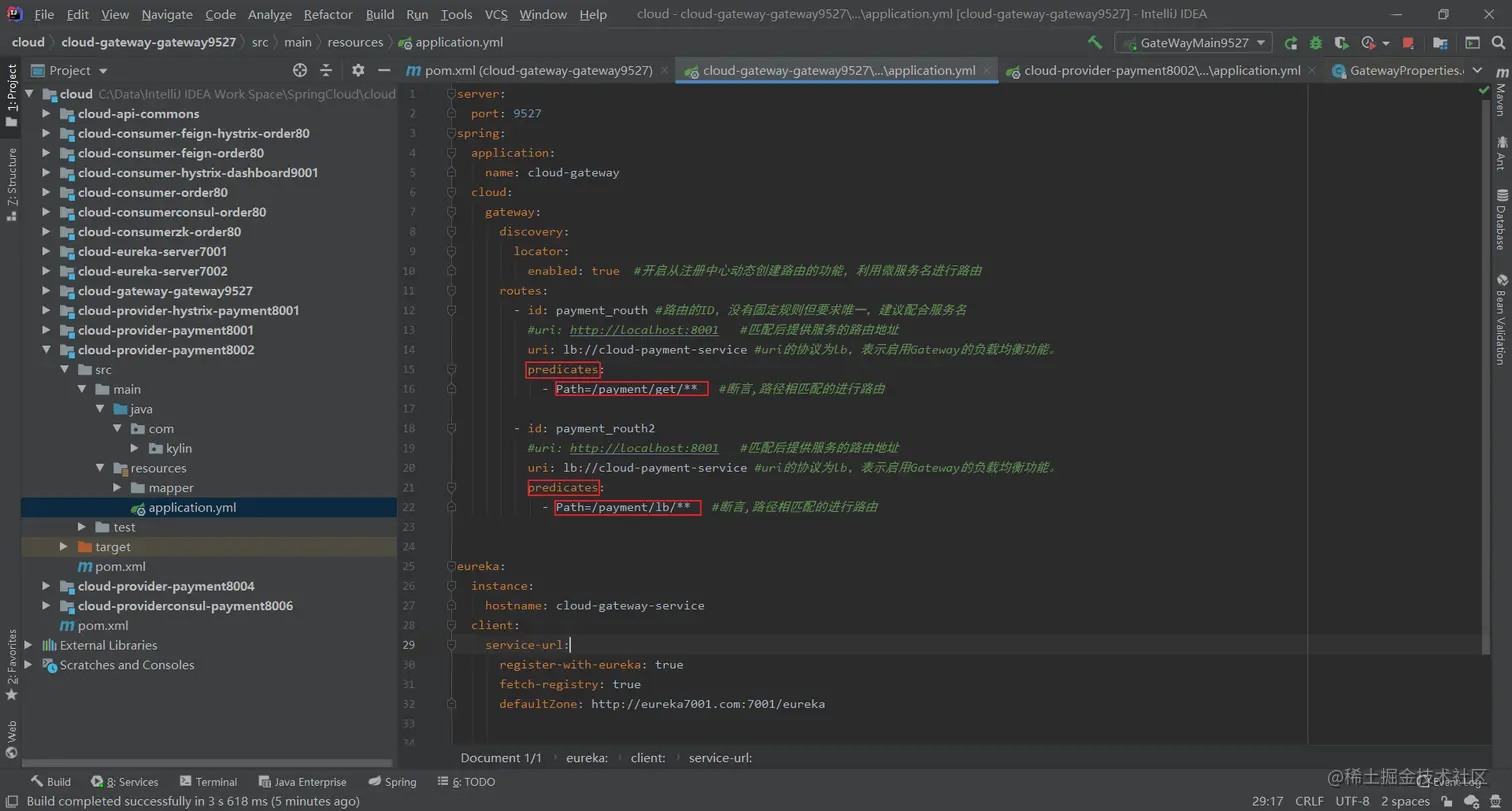This screenshot has width=1512, height=811.
Task: Stop the running process red square
Action: pyautogui.click(x=1408, y=43)
